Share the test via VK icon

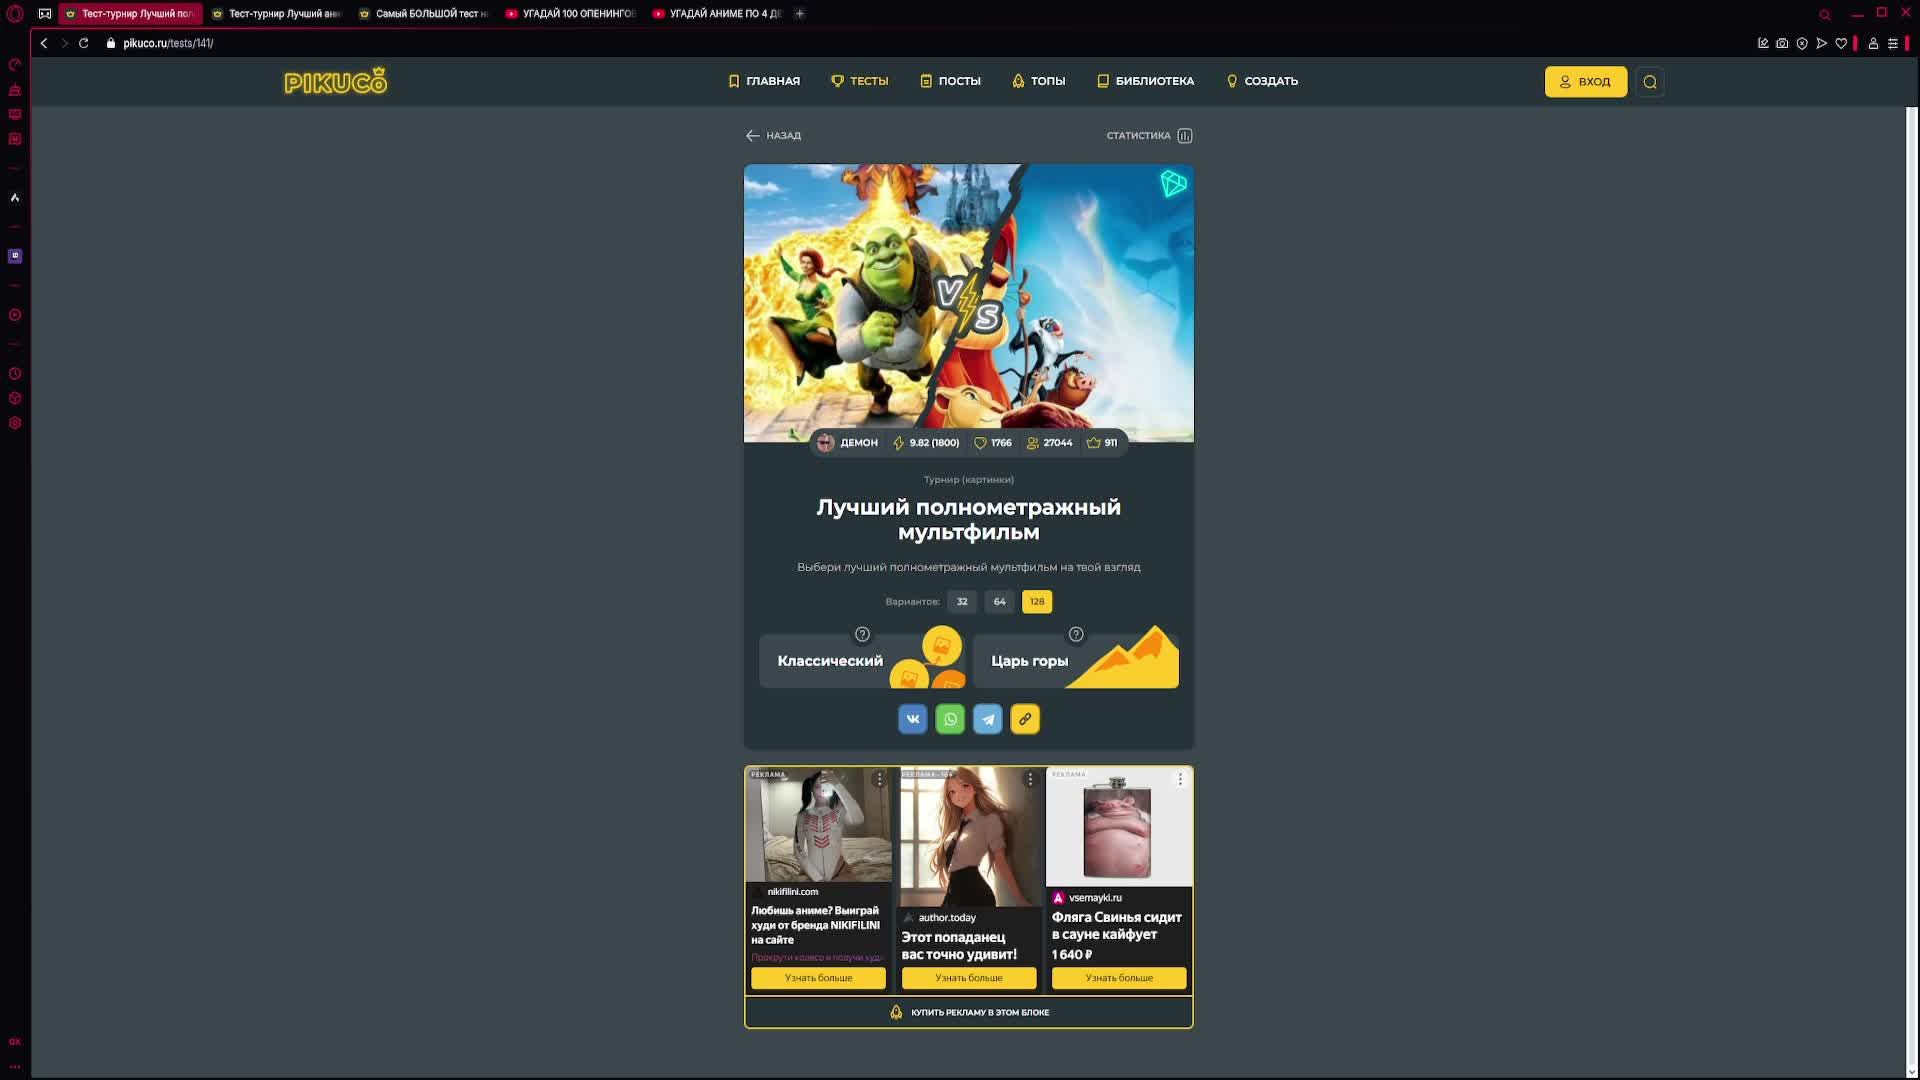(x=912, y=719)
